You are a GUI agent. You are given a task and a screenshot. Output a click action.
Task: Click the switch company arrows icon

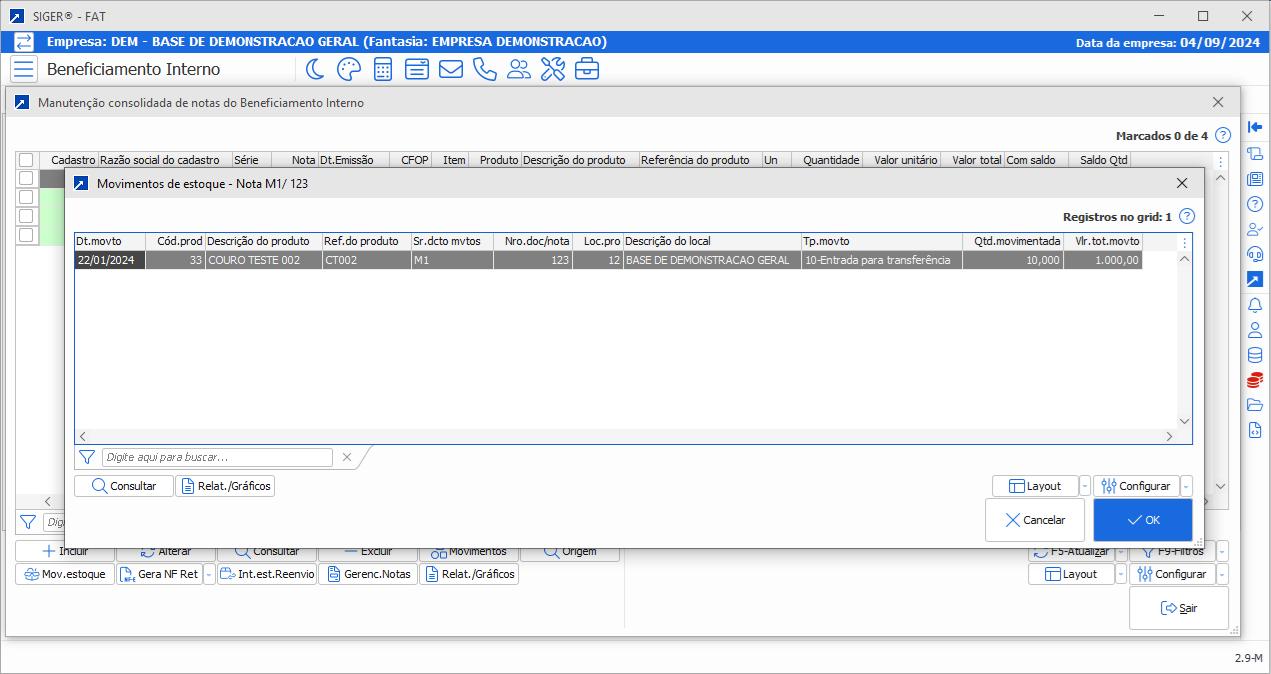23,42
